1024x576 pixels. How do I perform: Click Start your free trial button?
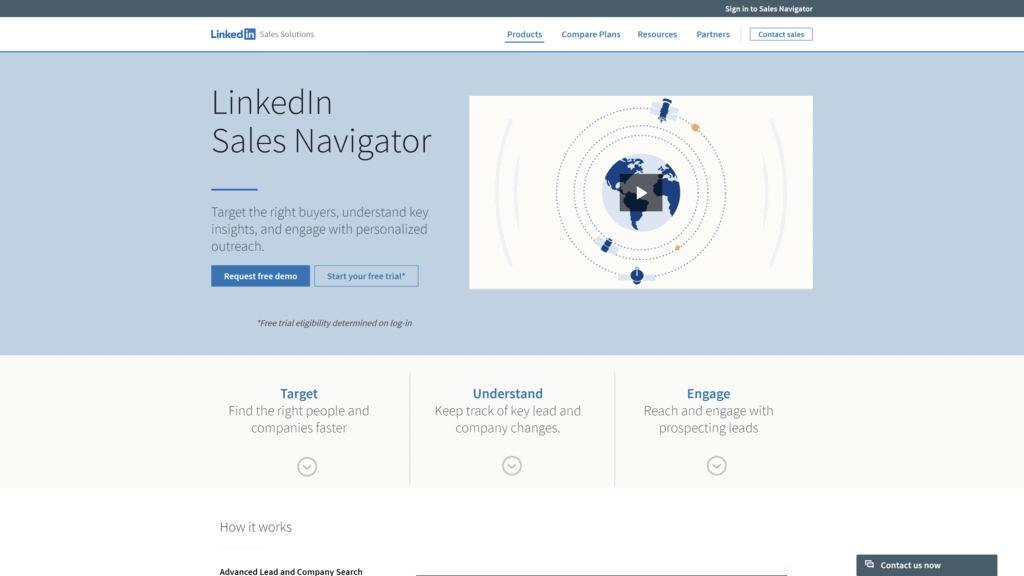point(366,276)
